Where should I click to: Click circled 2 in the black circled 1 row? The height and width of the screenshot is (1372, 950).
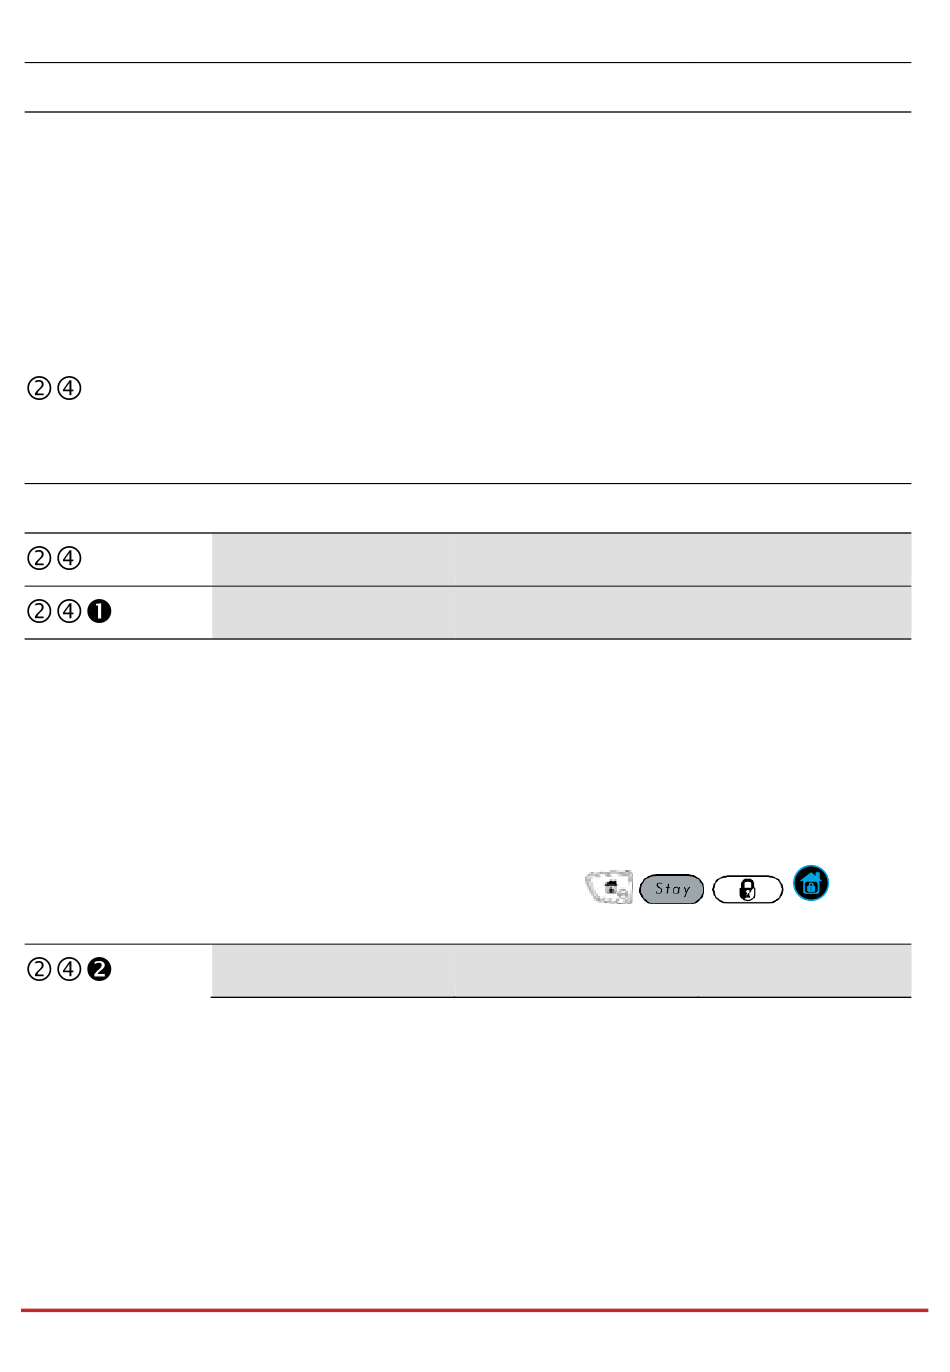pos(38,611)
